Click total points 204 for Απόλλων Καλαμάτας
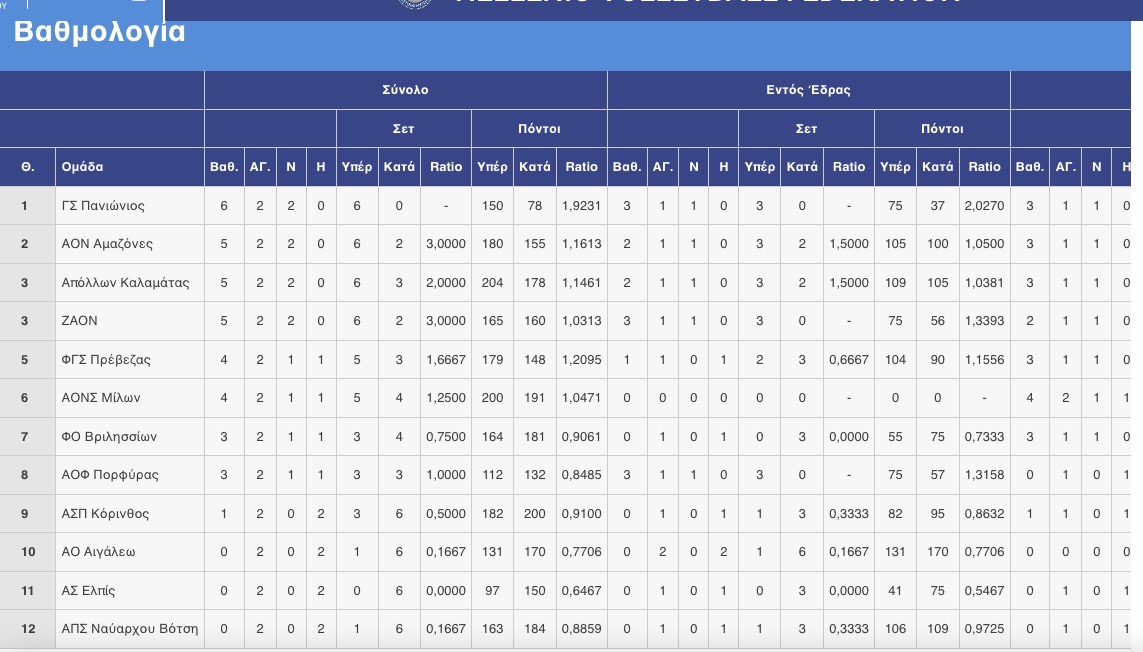This screenshot has width=1143, height=652. pyautogui.click(x=492, y=282)
